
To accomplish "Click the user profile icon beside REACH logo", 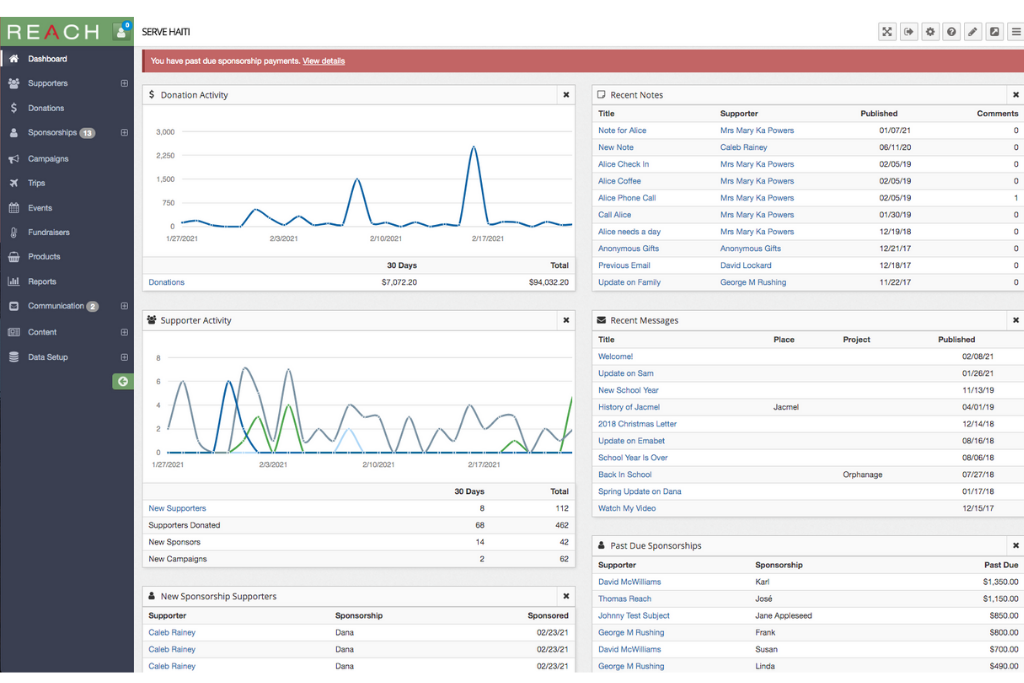I will click(123, 31).
